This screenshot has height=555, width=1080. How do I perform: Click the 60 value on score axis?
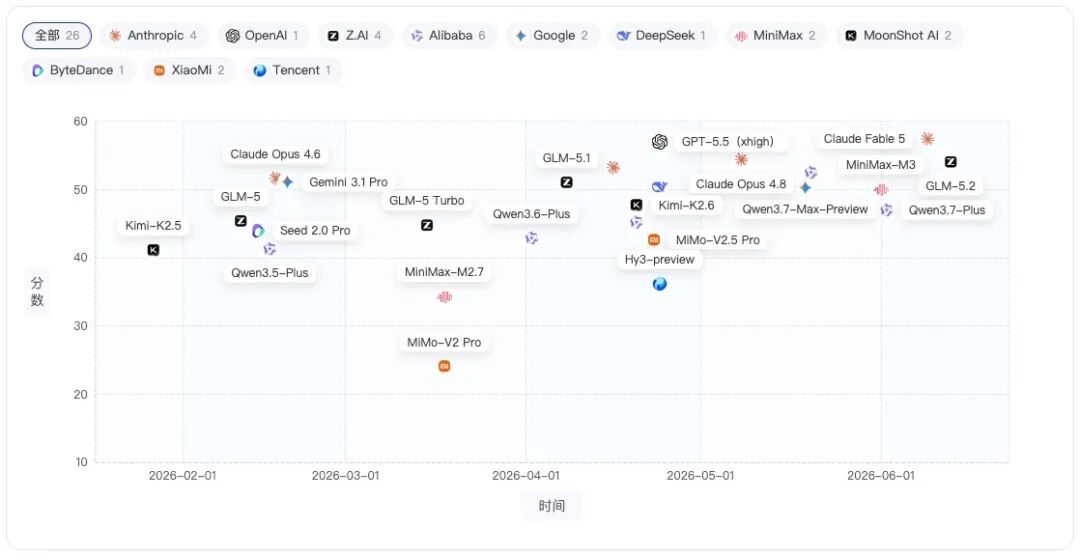[x=81, y=121]
